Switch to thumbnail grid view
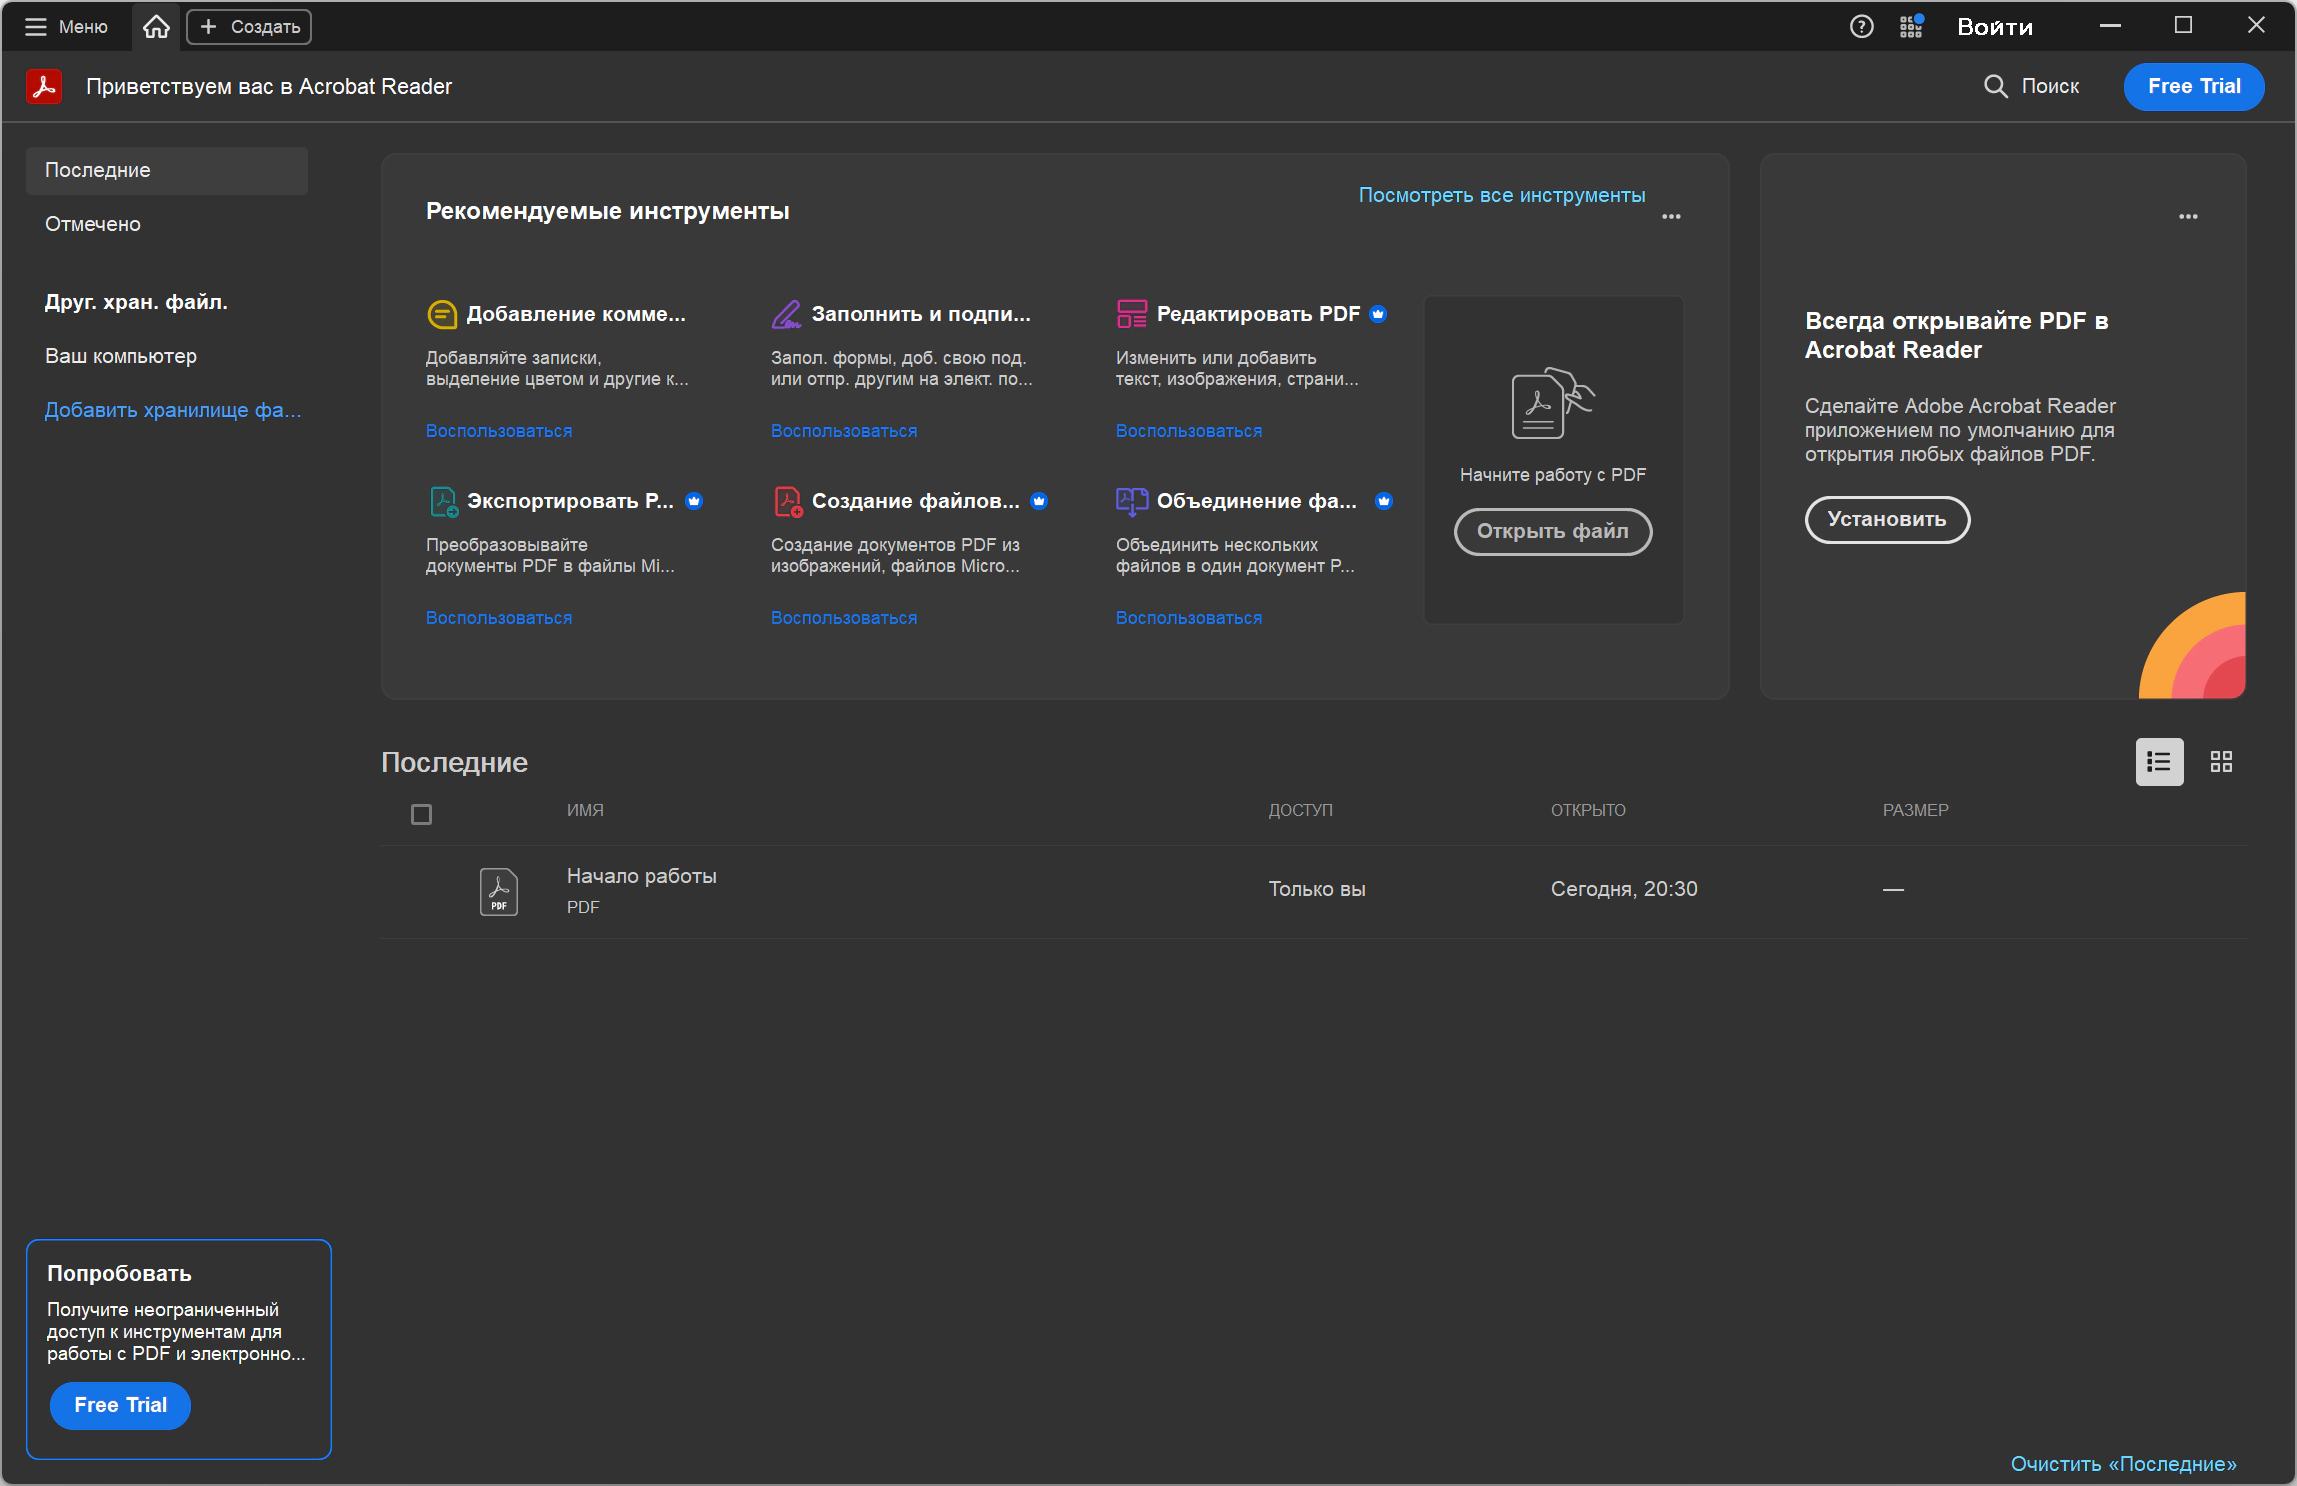 2221,762
